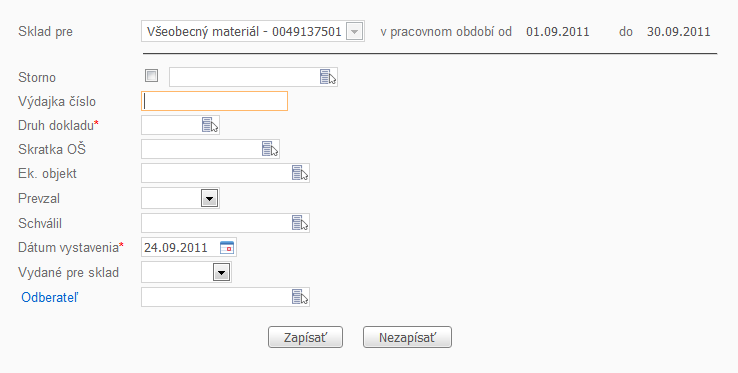Open lookup icon for Odberateľ field
The width and height of the screenshot is (738, 373).
300,297
